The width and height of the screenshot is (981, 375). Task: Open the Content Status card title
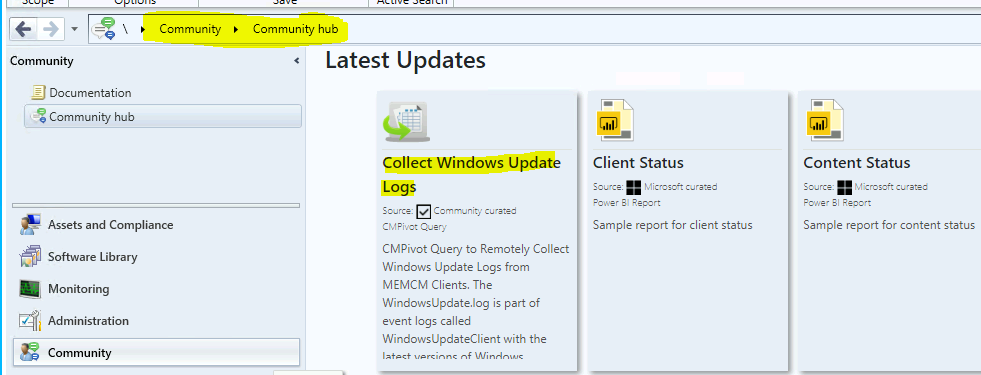(856, 163)
